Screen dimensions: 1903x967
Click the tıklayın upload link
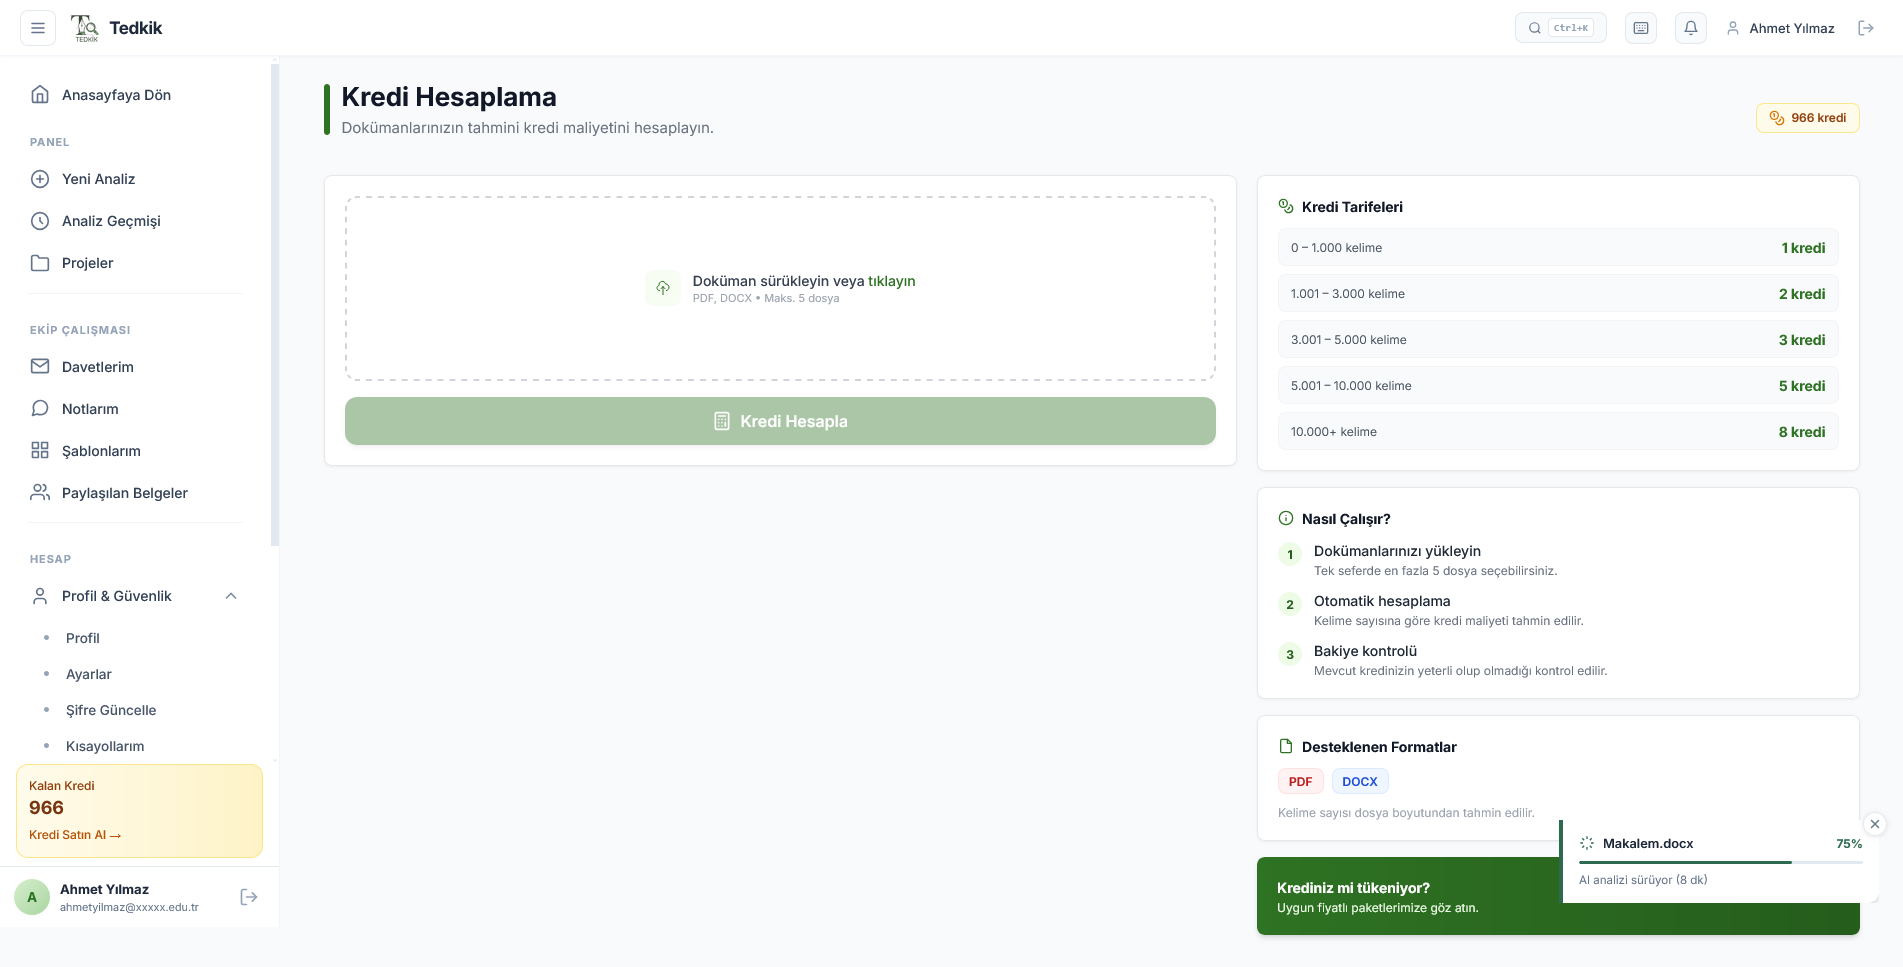[892, 281]
